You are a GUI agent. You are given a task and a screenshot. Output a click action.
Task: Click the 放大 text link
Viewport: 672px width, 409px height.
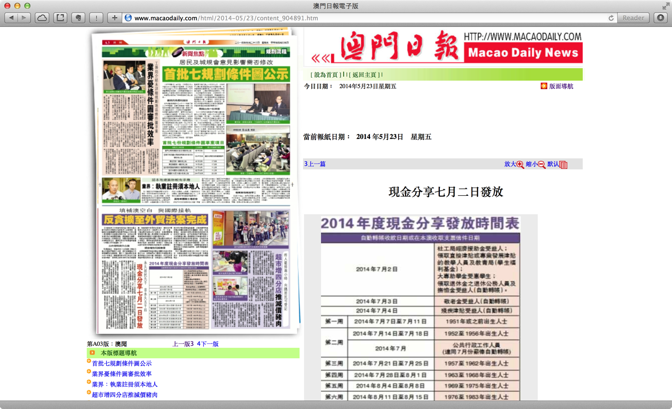(510, 164)
